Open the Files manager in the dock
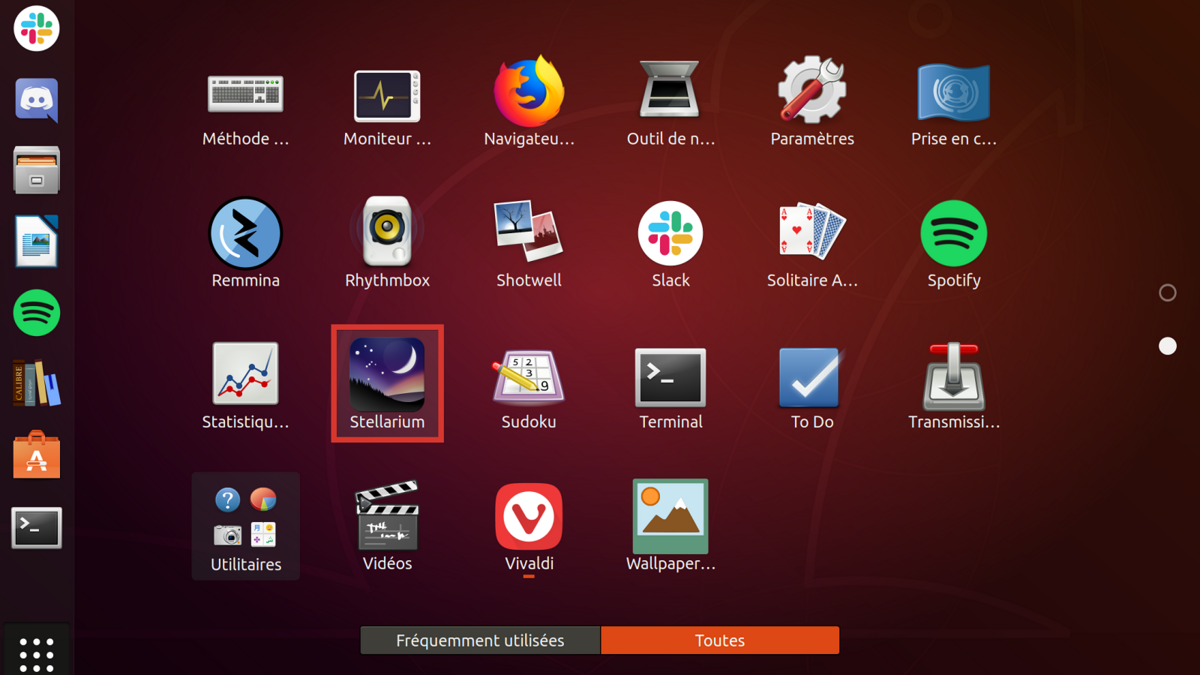The width and height of the screenshot is (1200, 675). pyautogui.click(x=37, y=170)
